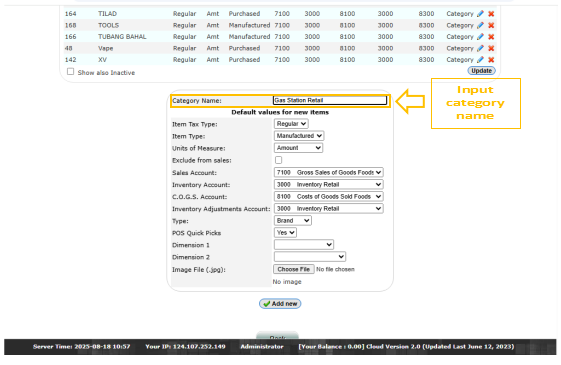Select the Vape name cell
The height and width of the screenshot is (365, 561).
[106, 48]
